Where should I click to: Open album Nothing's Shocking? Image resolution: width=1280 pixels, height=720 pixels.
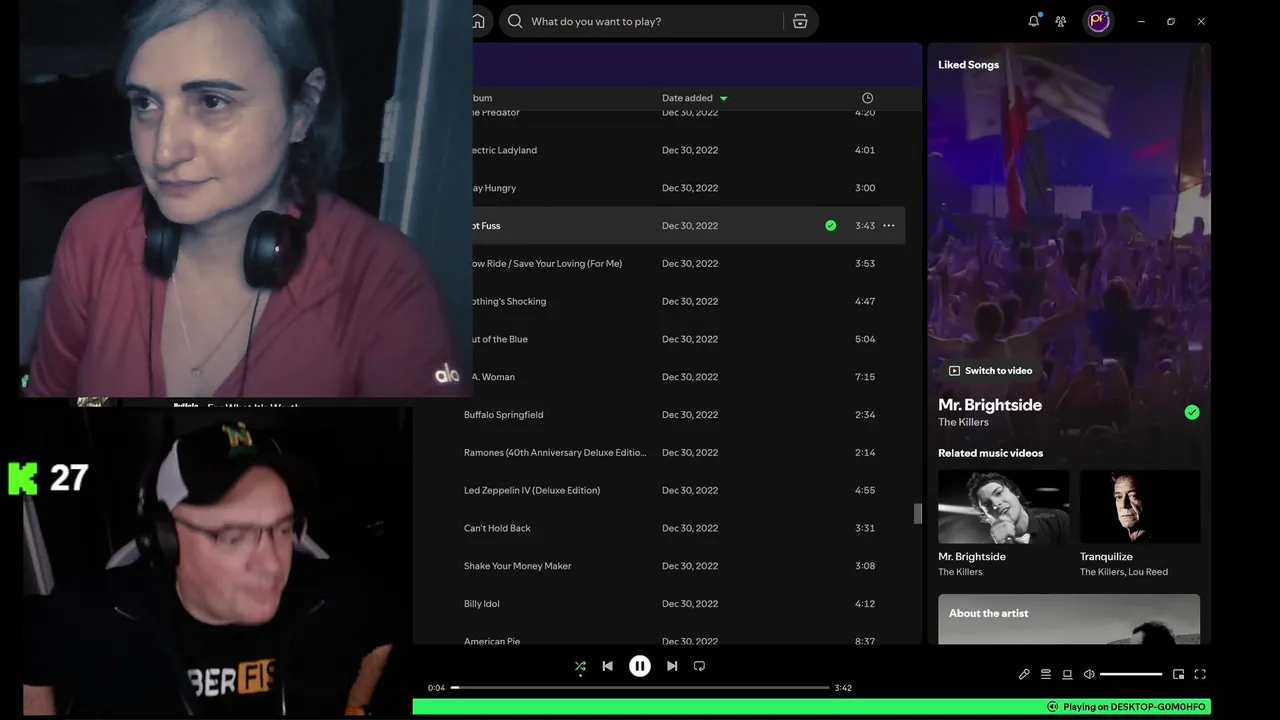point(508,301)
